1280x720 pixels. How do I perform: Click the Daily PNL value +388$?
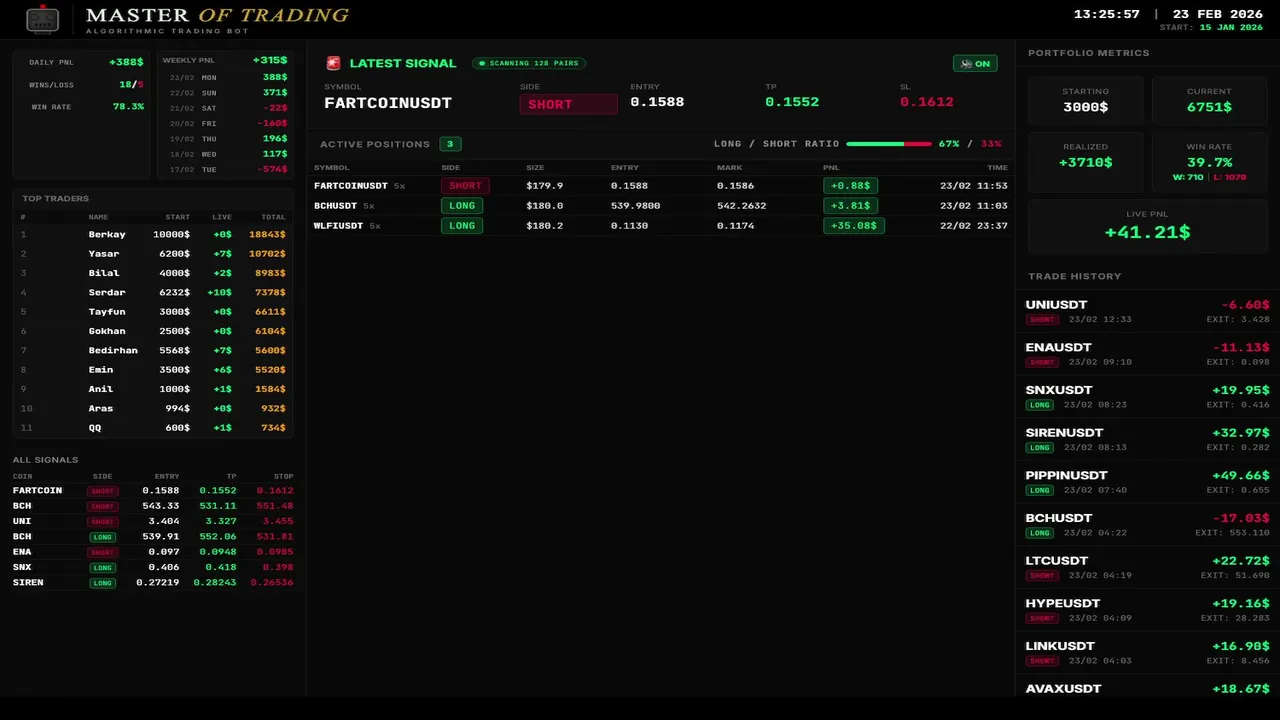126,62
